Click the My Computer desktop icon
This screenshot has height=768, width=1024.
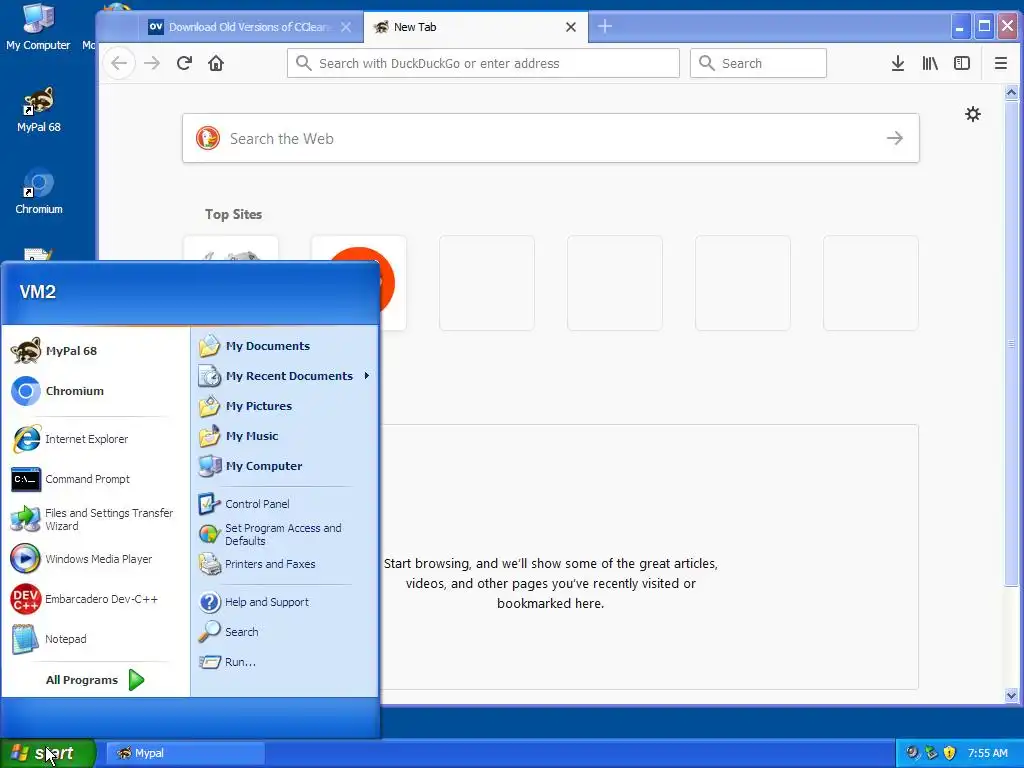coord(38,26)
